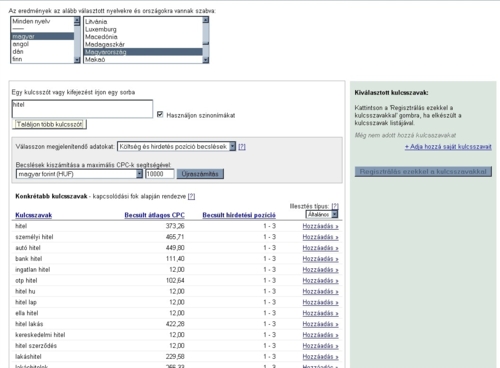This screenshot has width=500, height=368.
Task: Click the max CPC field showing 10000
Action: pyautogui.click(x=160, y=174)
